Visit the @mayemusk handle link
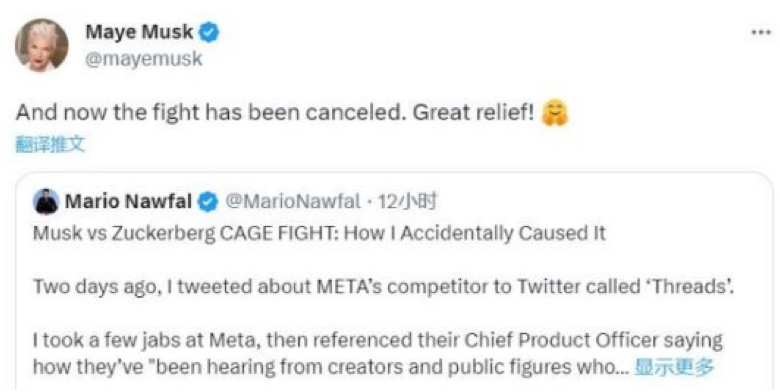The image size is (780, 392). point(144,59)
